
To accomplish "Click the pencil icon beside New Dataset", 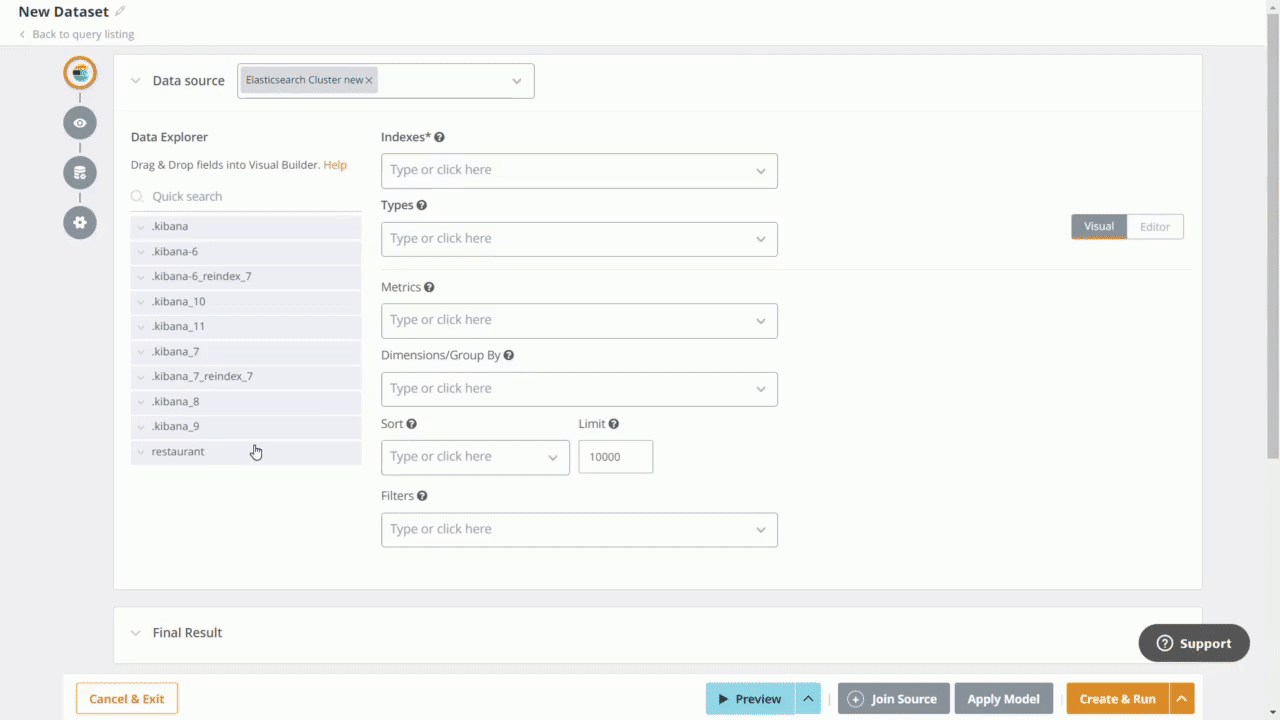I will click(x=119, y=10).
